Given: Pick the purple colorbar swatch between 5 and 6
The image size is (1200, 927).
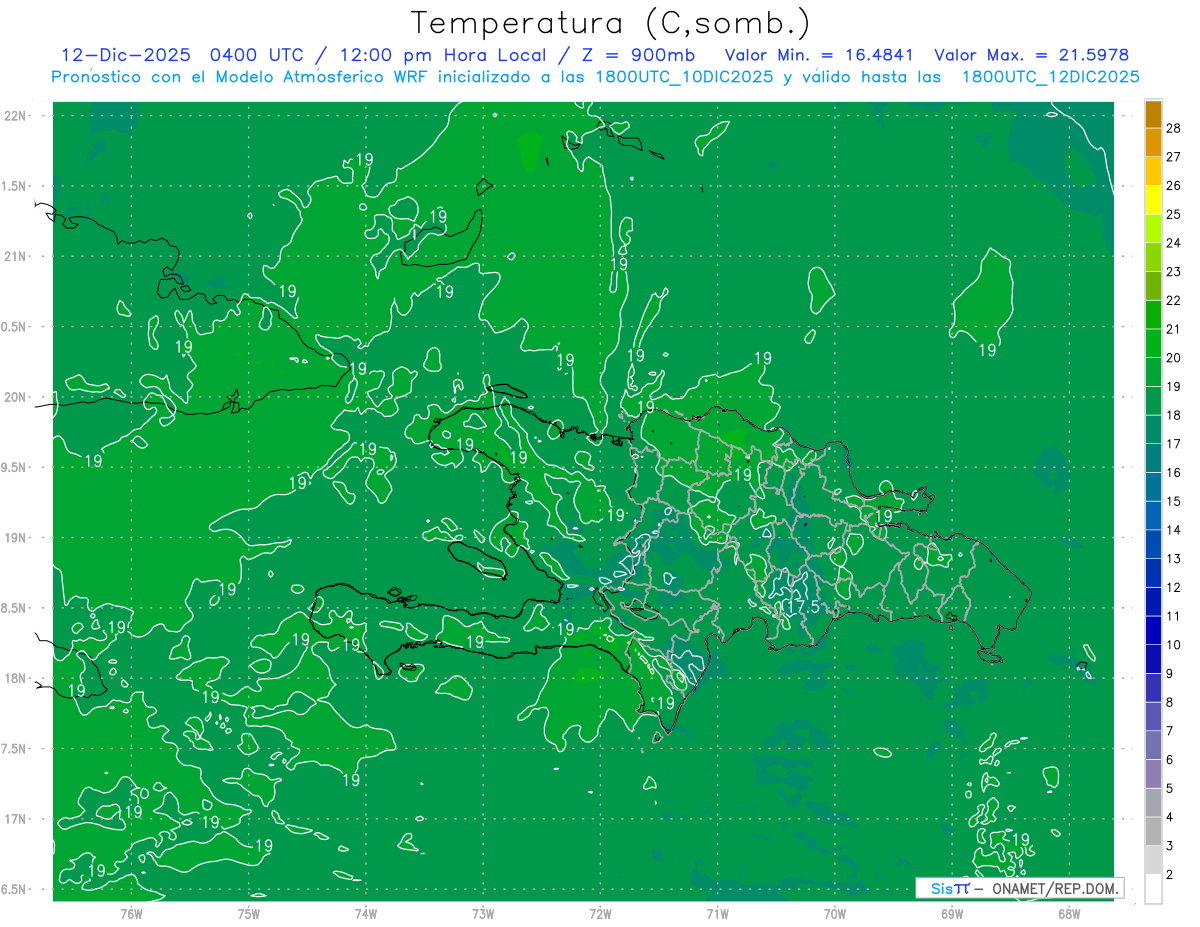Looking at the screenshot, I should pyautogui.click(x=1153, y=774).
